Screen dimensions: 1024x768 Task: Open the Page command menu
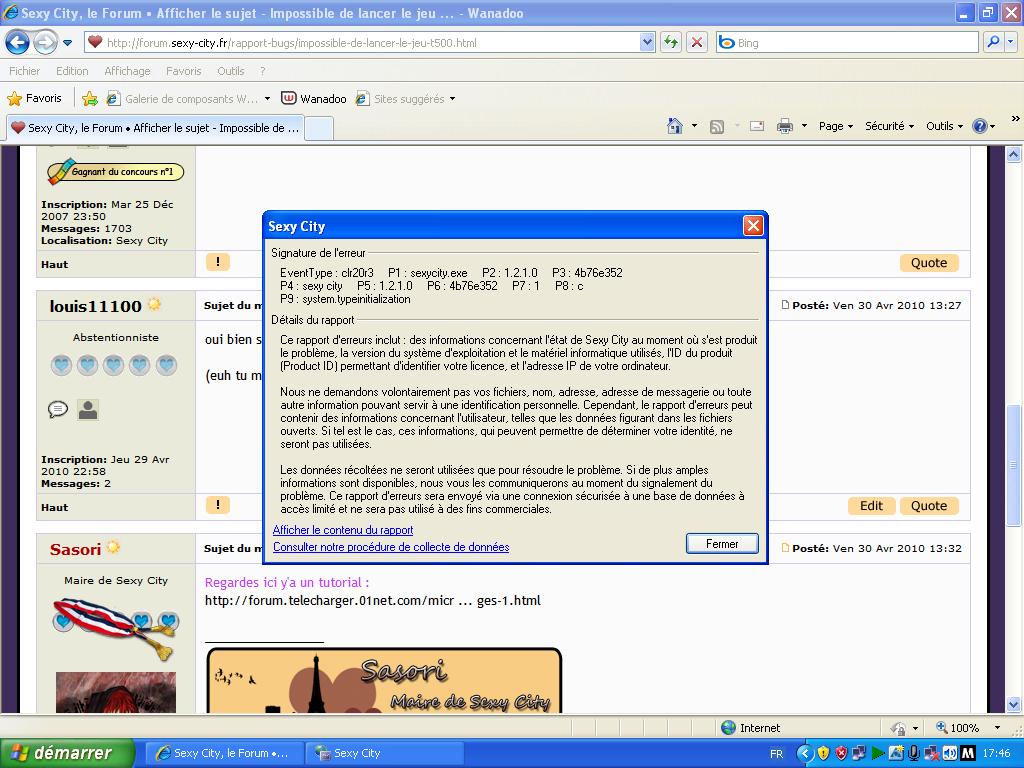pyautogui.click(x=836, y=126)
